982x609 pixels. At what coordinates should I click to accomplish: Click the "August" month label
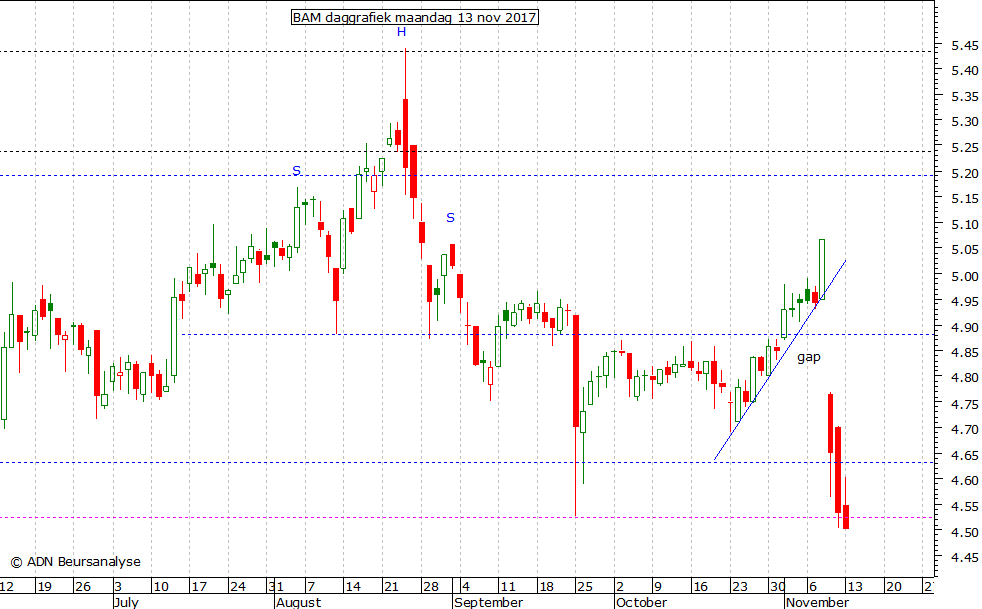299,602
